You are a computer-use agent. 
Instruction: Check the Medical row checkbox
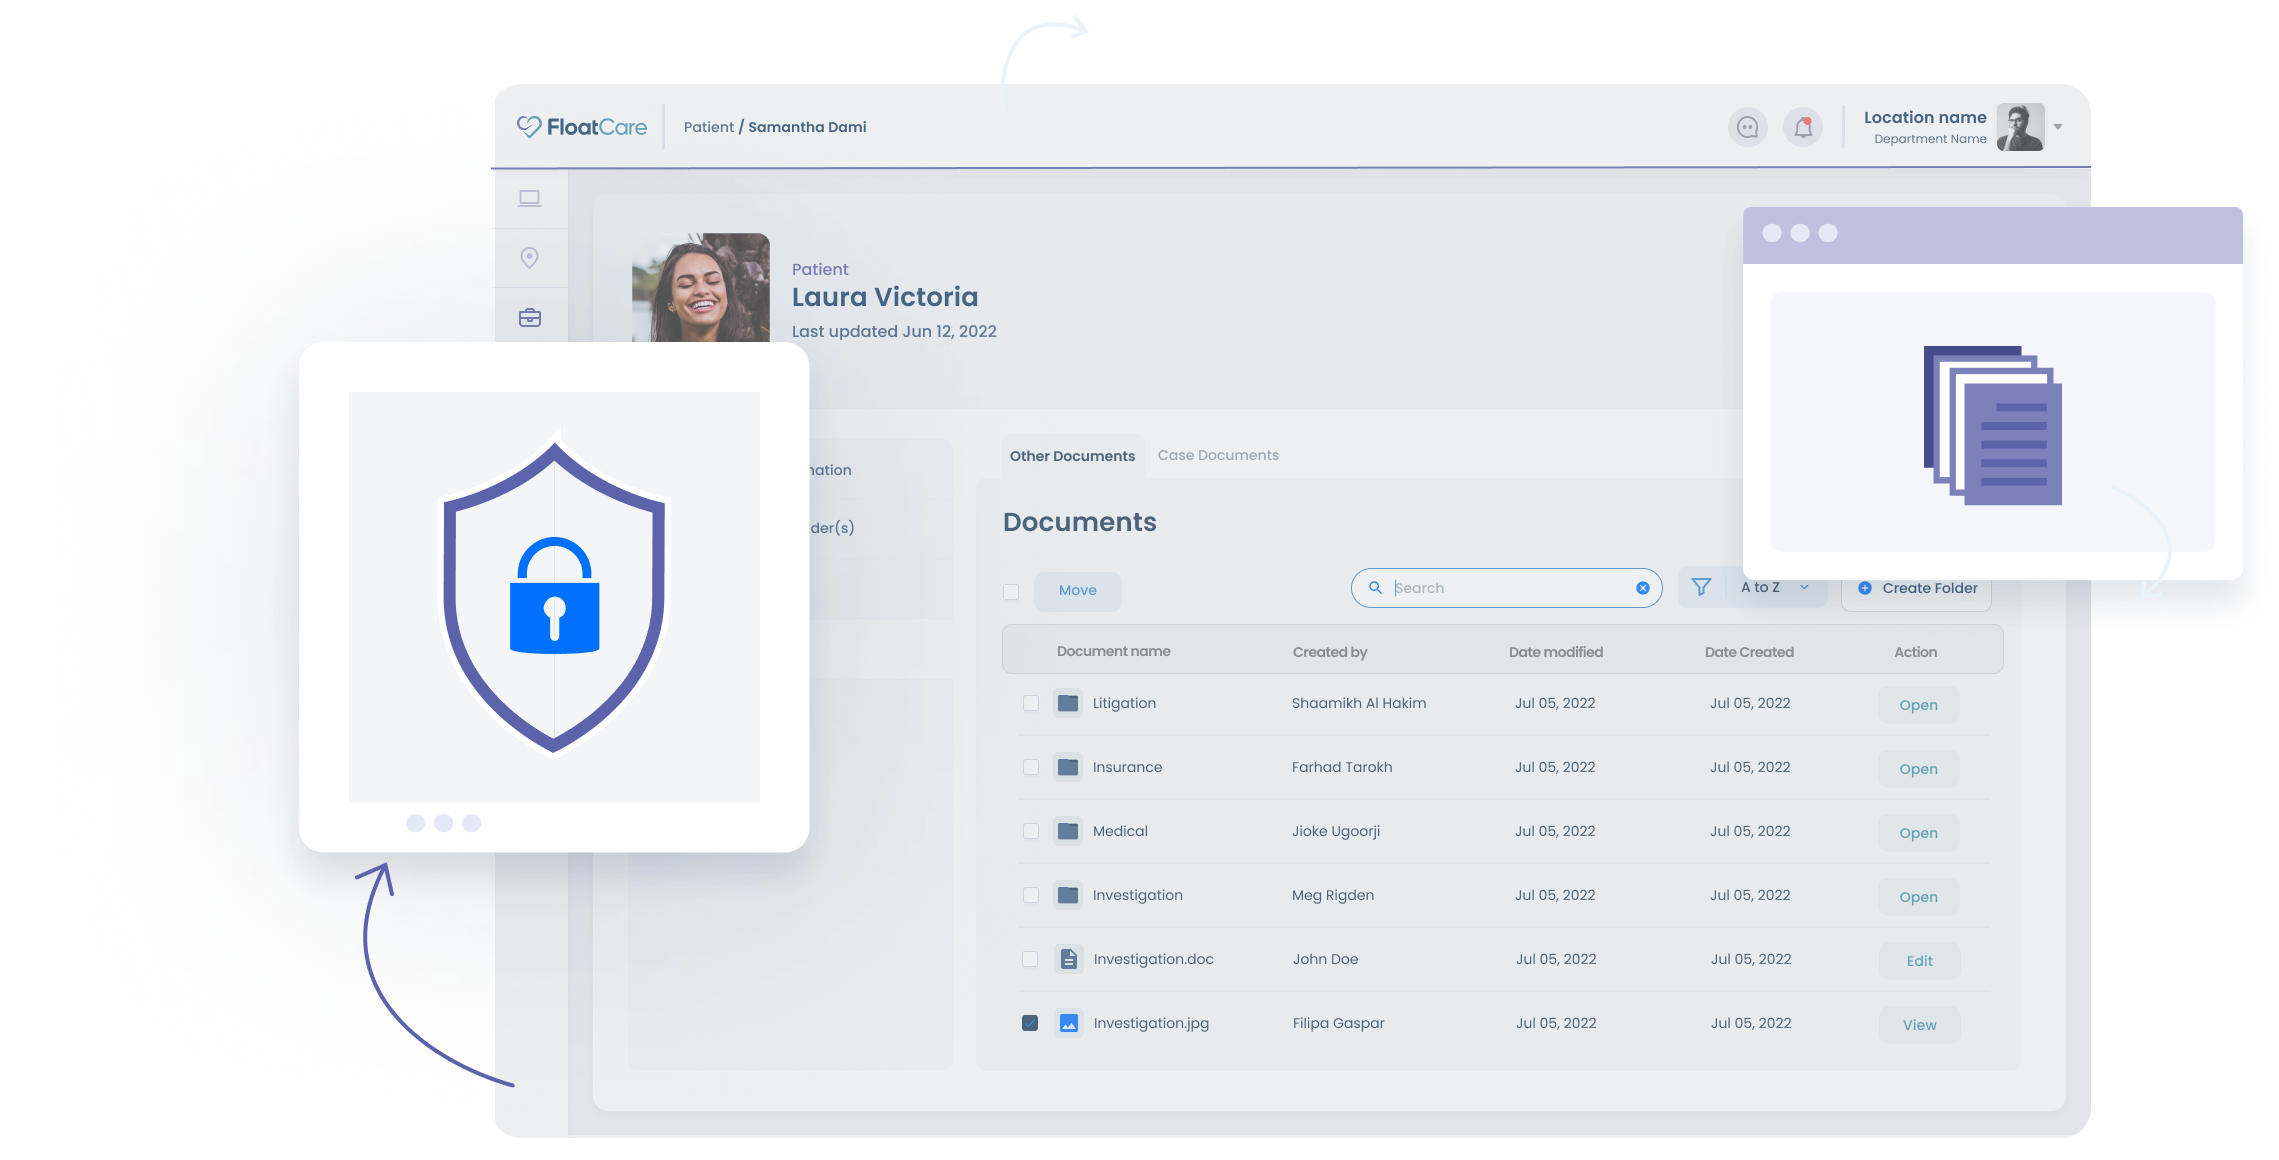pyautogui.click(x=1030, y=831)
